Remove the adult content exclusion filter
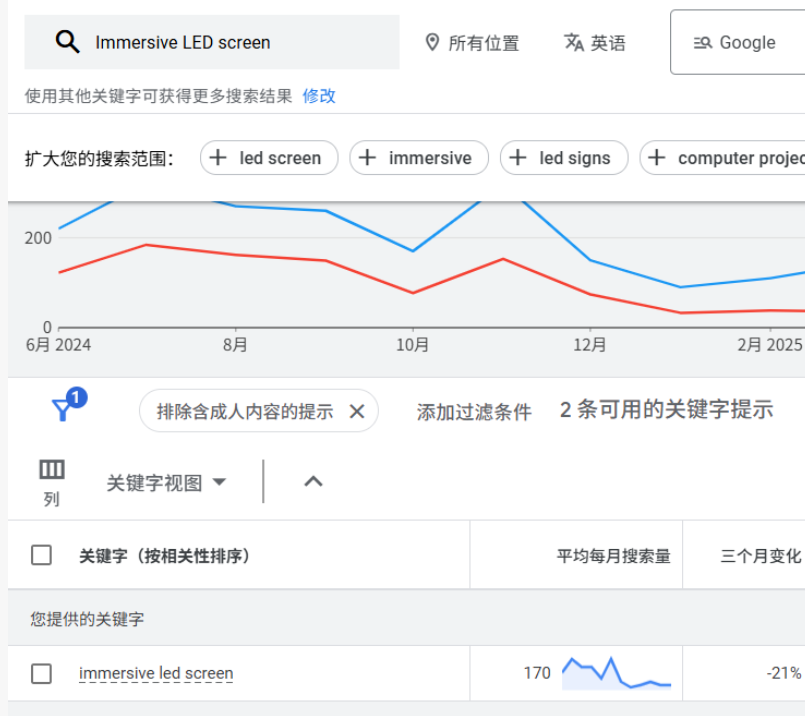The height and width of the screenshot is (716, 805). pos(357,411)
